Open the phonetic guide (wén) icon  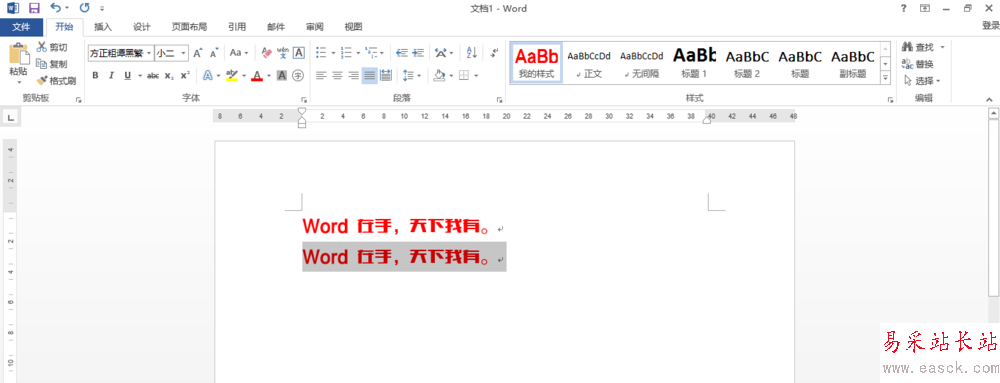tap(283, 53)
